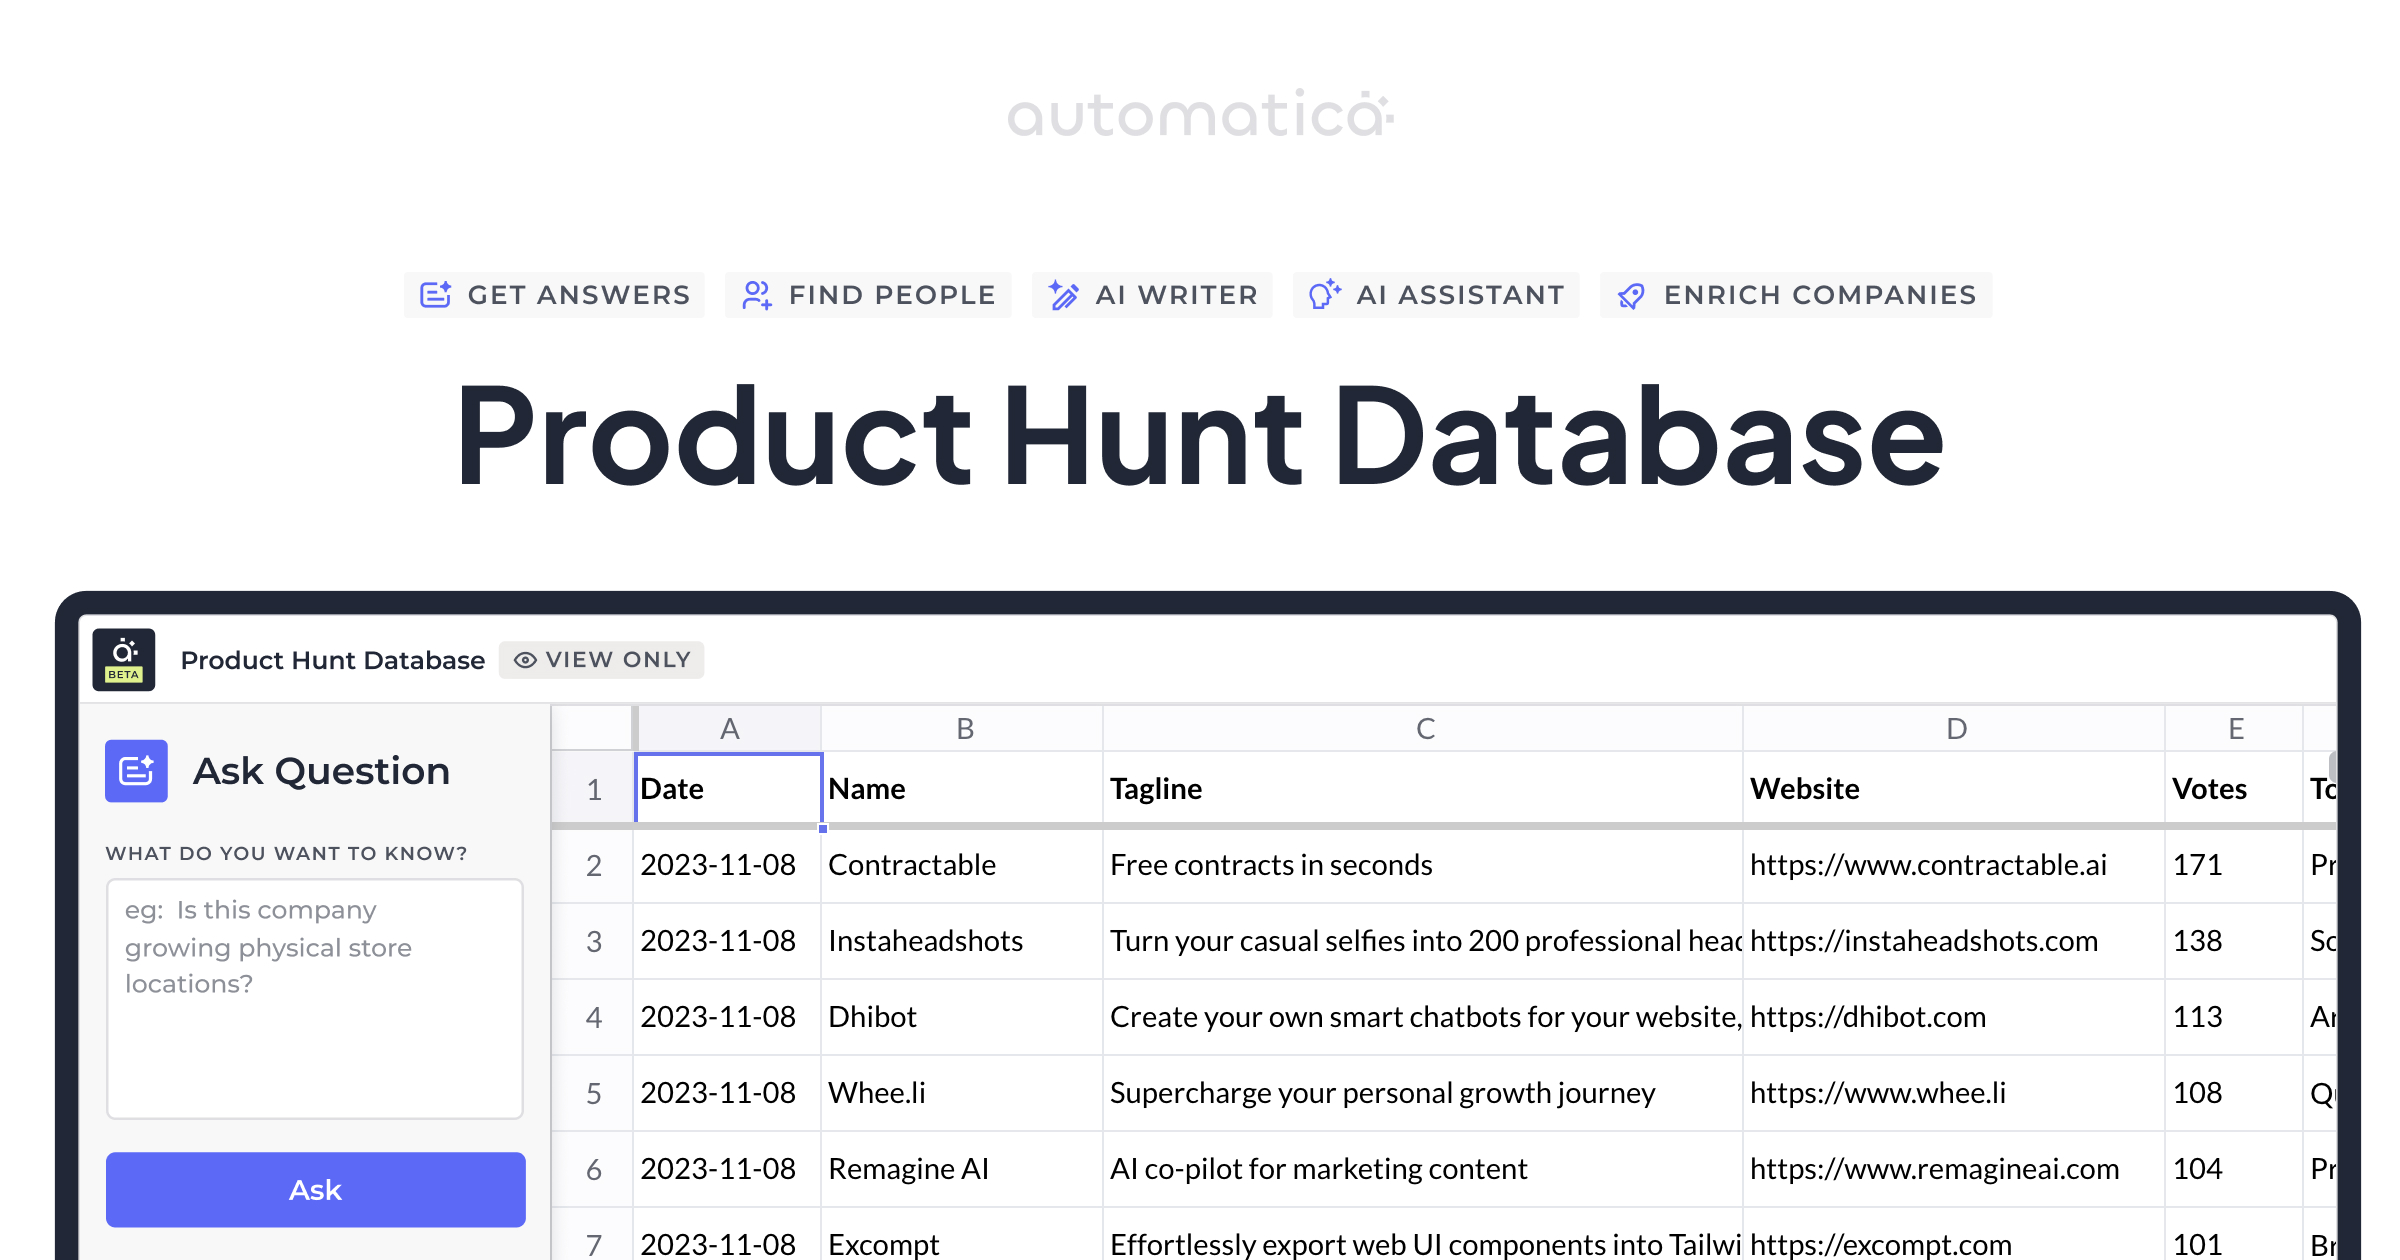
Task: Select row 1 header
Action: (593, 789)
